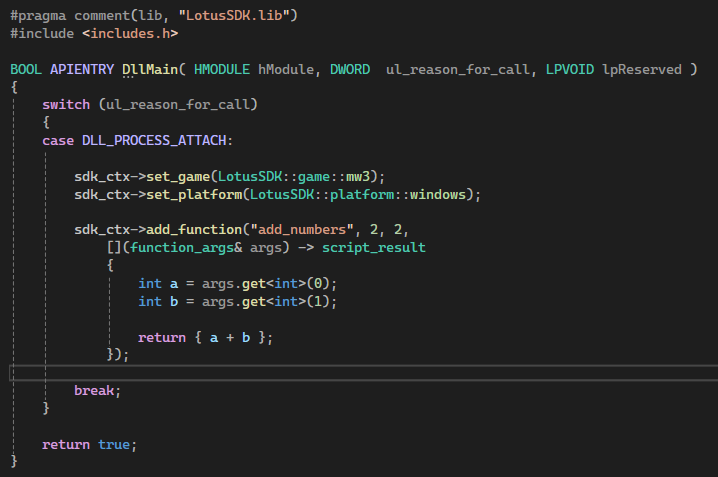Click the platform namespace in set_platform call

362,195
